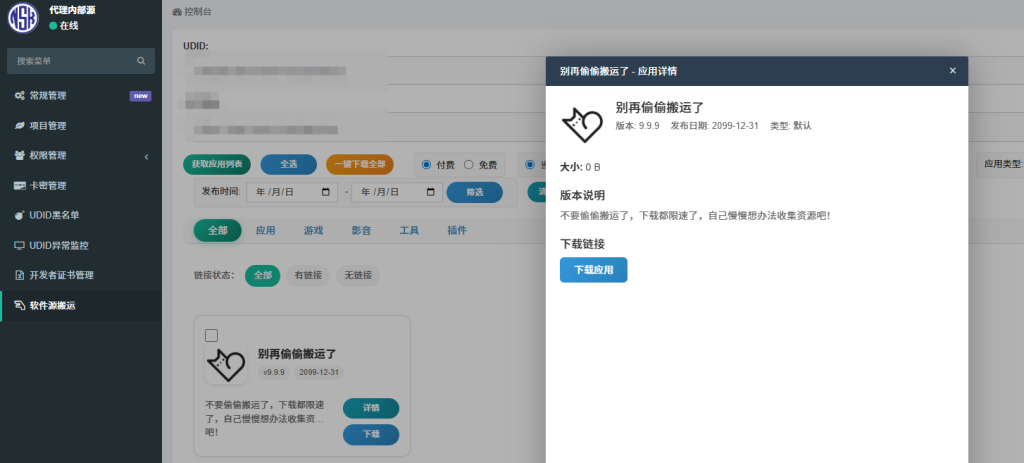Click 下载应用 button in dialog
Screen dimensions: 1024x463
pyautogui.click(x=594, y=270)
